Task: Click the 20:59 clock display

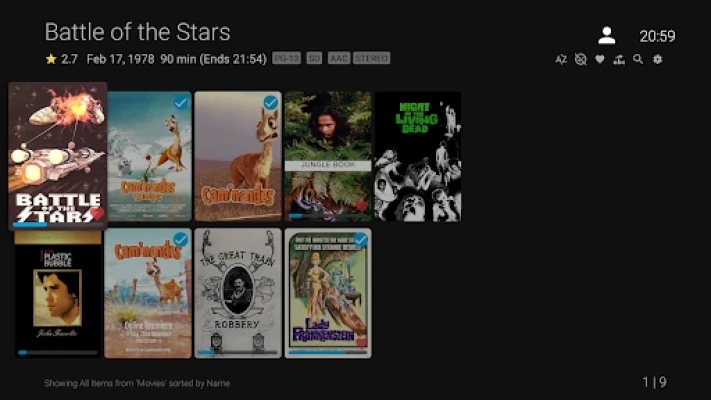Action: pos(657,36)
